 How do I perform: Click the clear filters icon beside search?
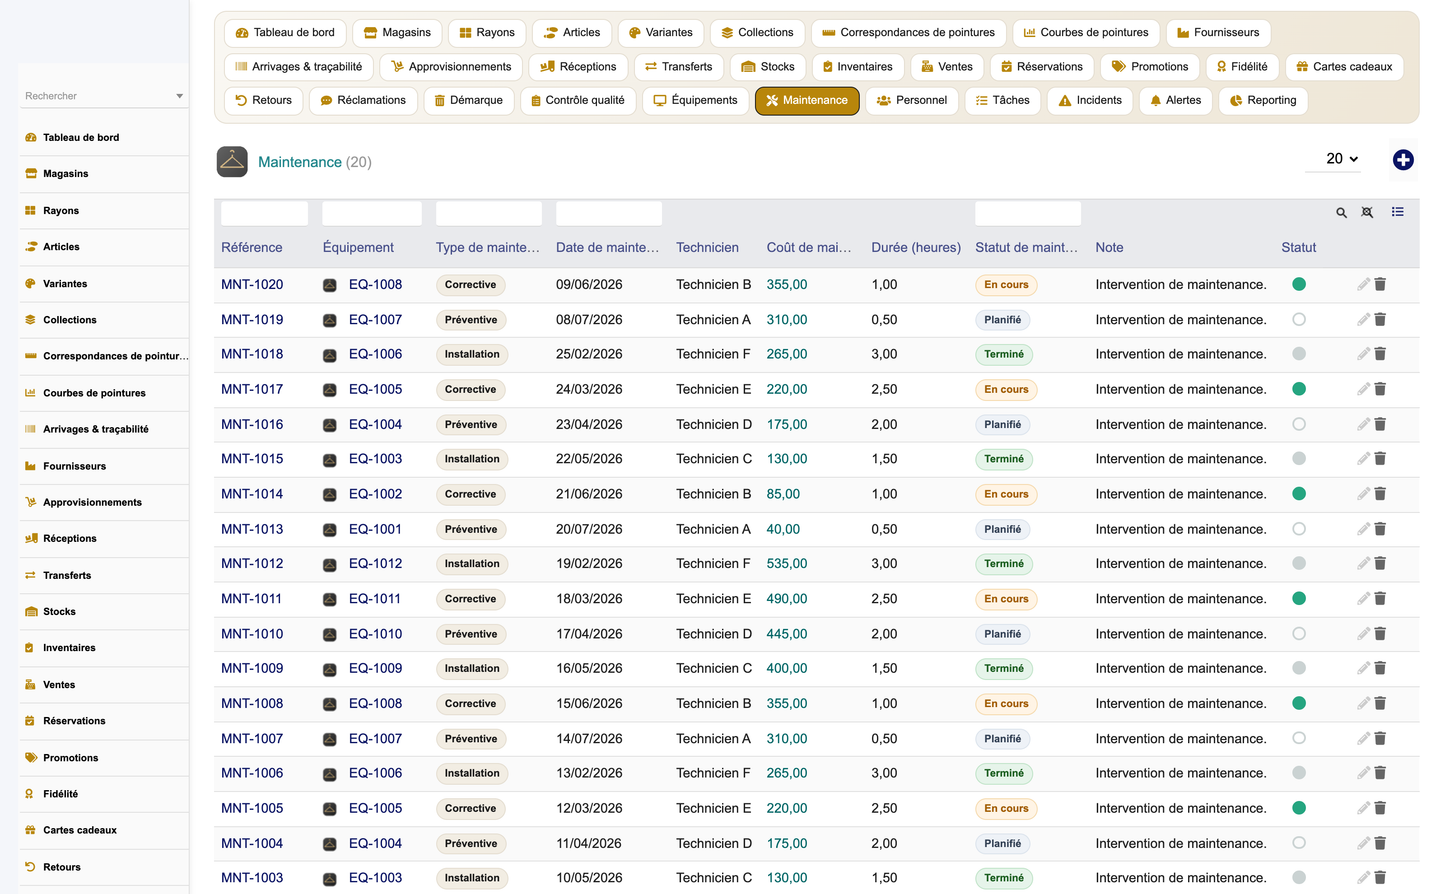[x=1367, y=212]
